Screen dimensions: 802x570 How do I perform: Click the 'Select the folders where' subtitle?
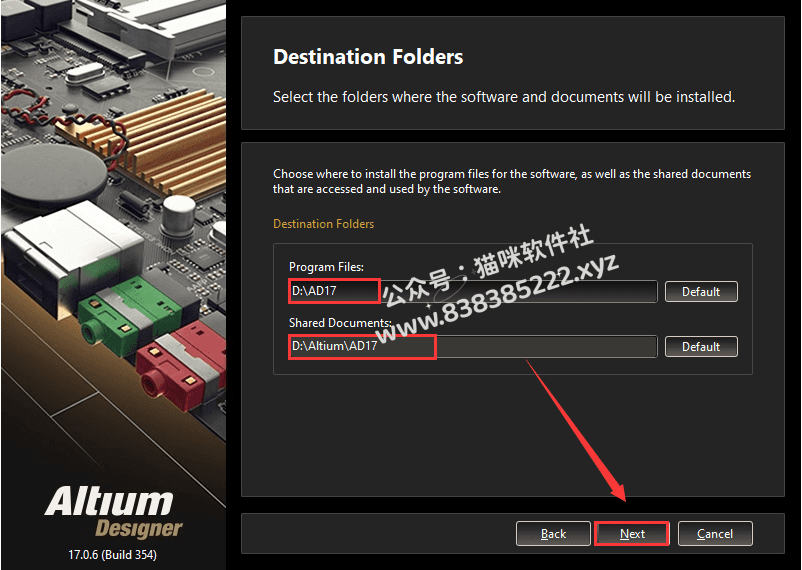click(x=504, y=97)
